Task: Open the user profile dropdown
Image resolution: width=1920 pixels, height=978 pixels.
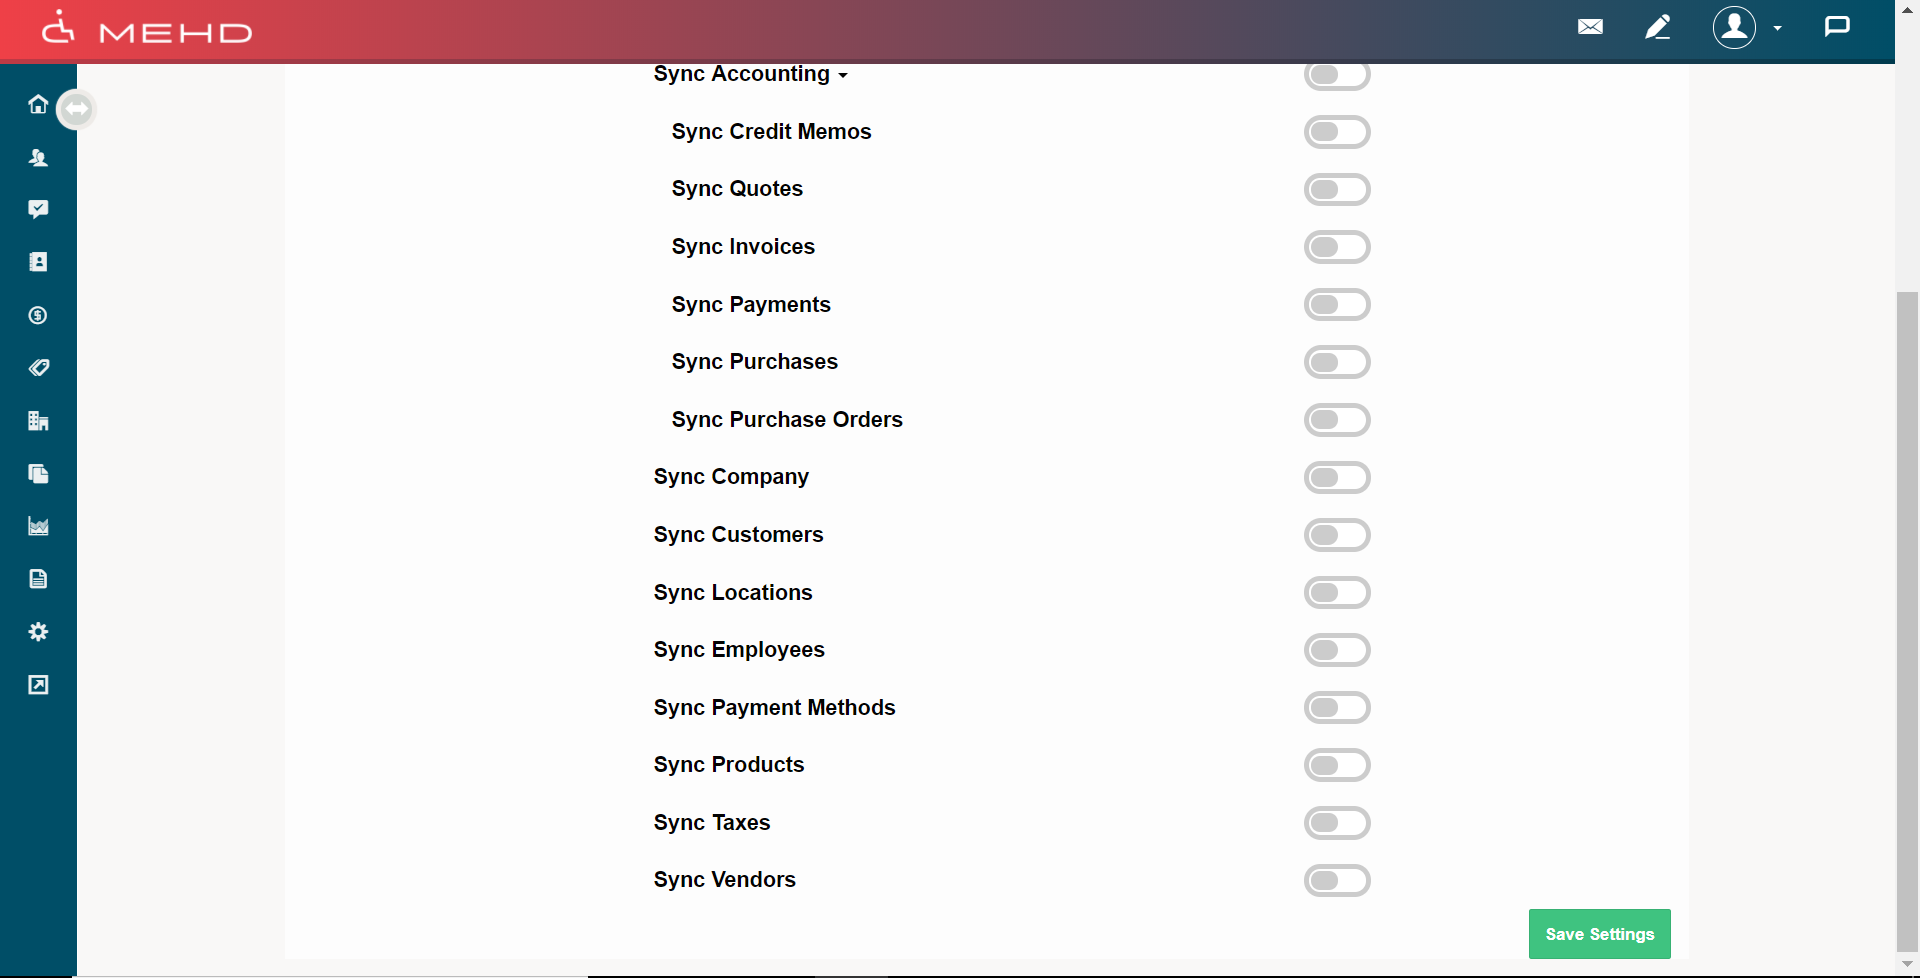Action: coord(1746,28)
